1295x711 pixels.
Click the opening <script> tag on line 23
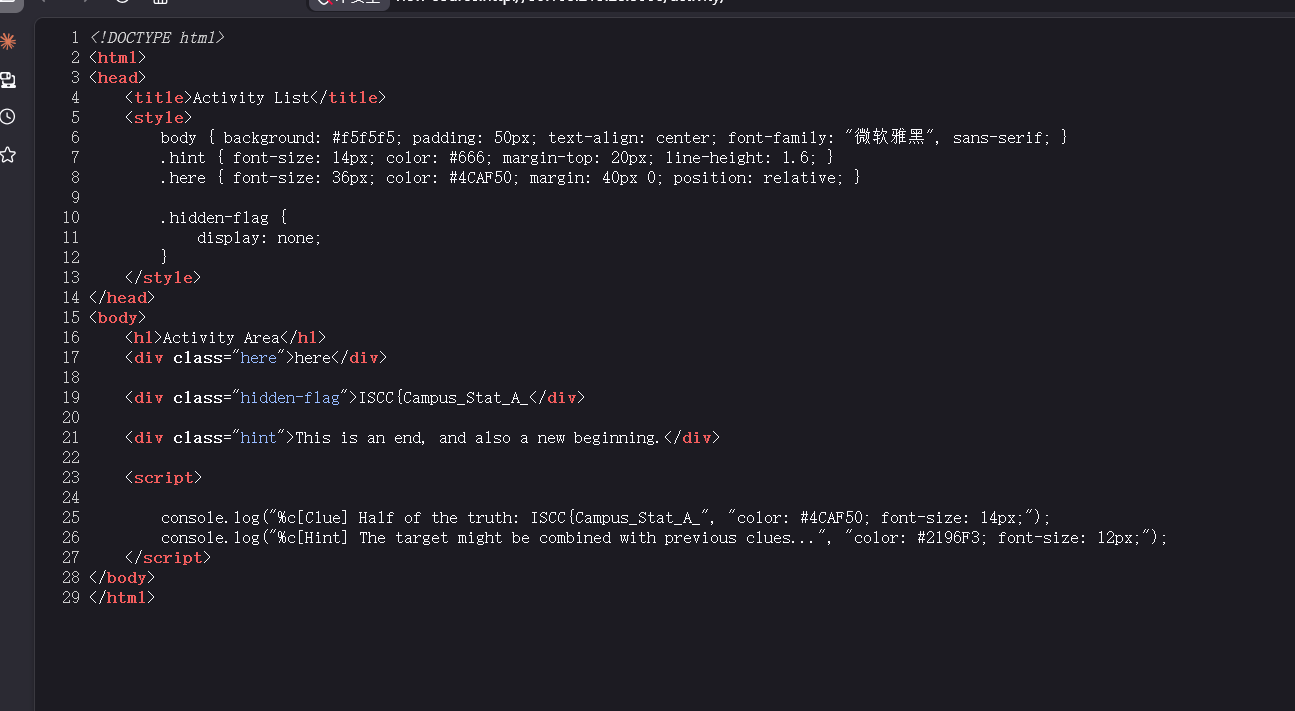[163, 478]
